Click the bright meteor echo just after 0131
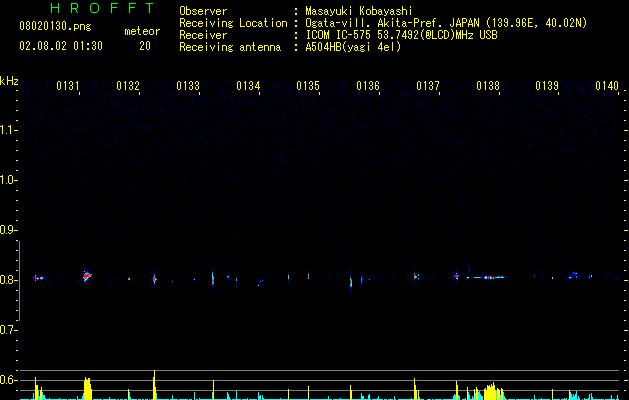Image resolution: width=629 pixels, height=400 pixels. click(x=87, y=276)
